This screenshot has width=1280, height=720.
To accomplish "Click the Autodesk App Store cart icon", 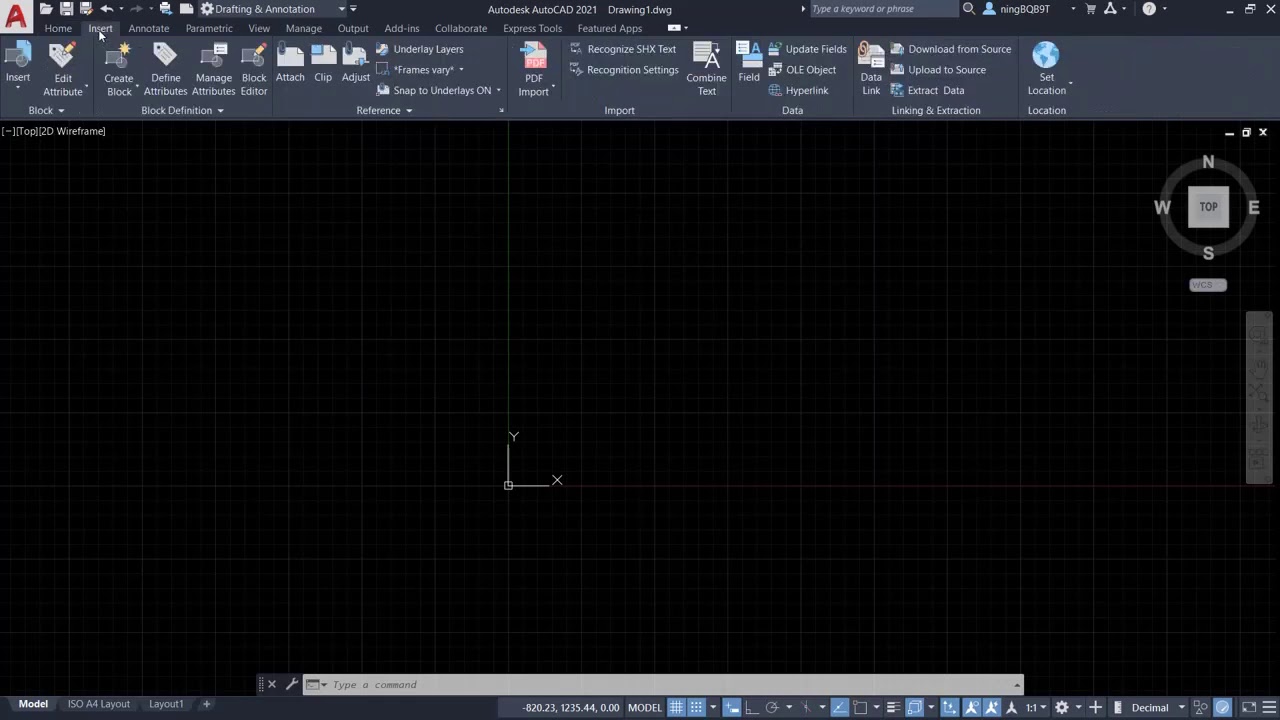I will [1091, 9].
